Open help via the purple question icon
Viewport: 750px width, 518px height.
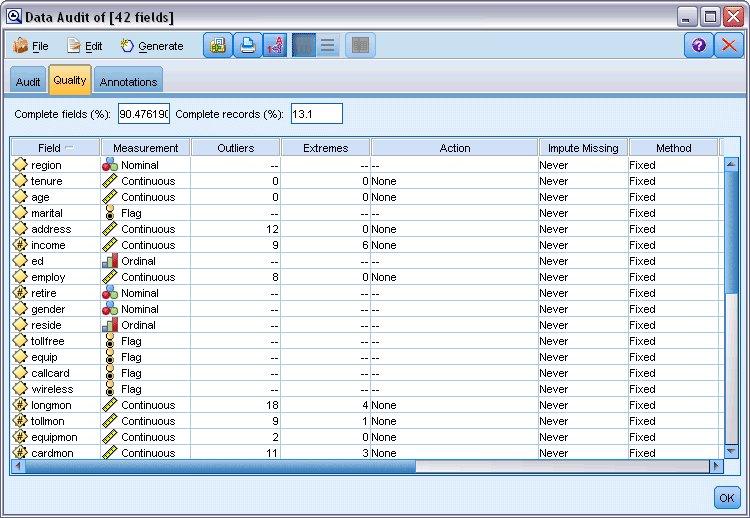click(699, 45)
